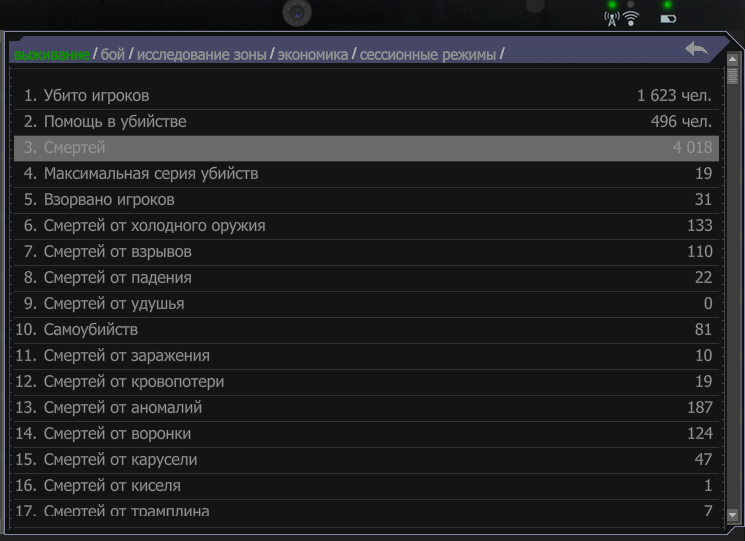Open the исследование зоны tab

[201, 55]
